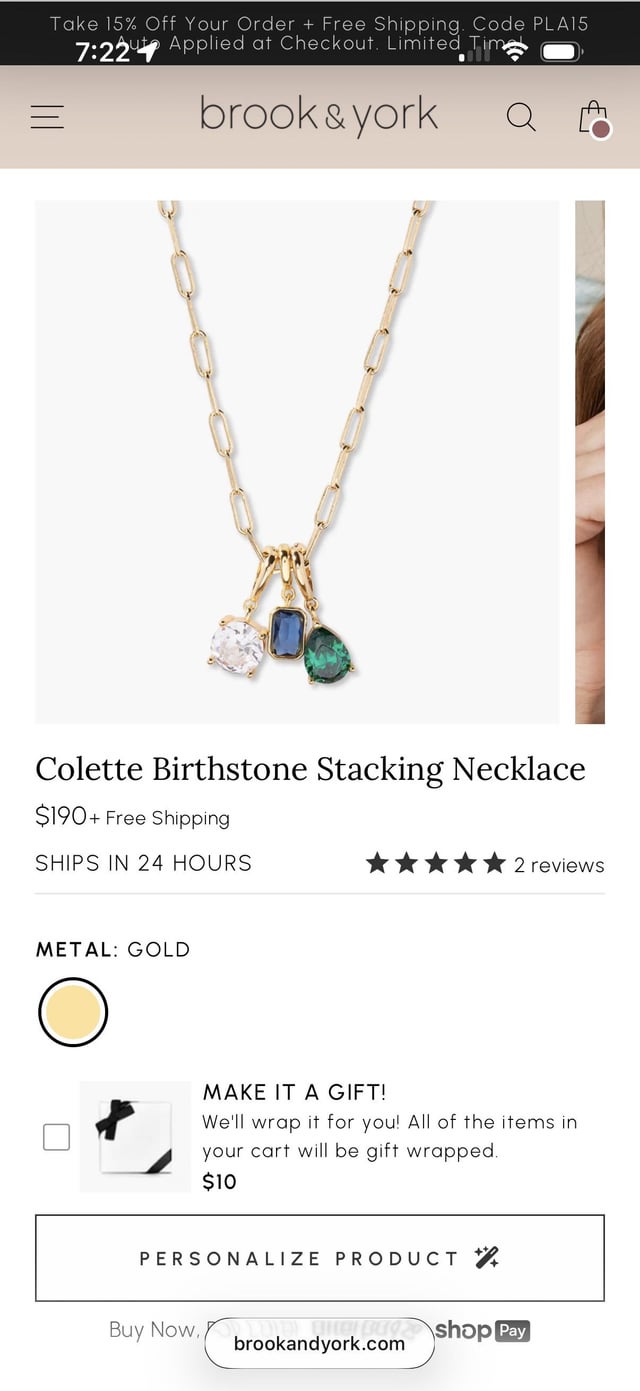Tap the Shop Pay logo
640x1391 pixels.
pyautogui.click(x=482, y=1330)
